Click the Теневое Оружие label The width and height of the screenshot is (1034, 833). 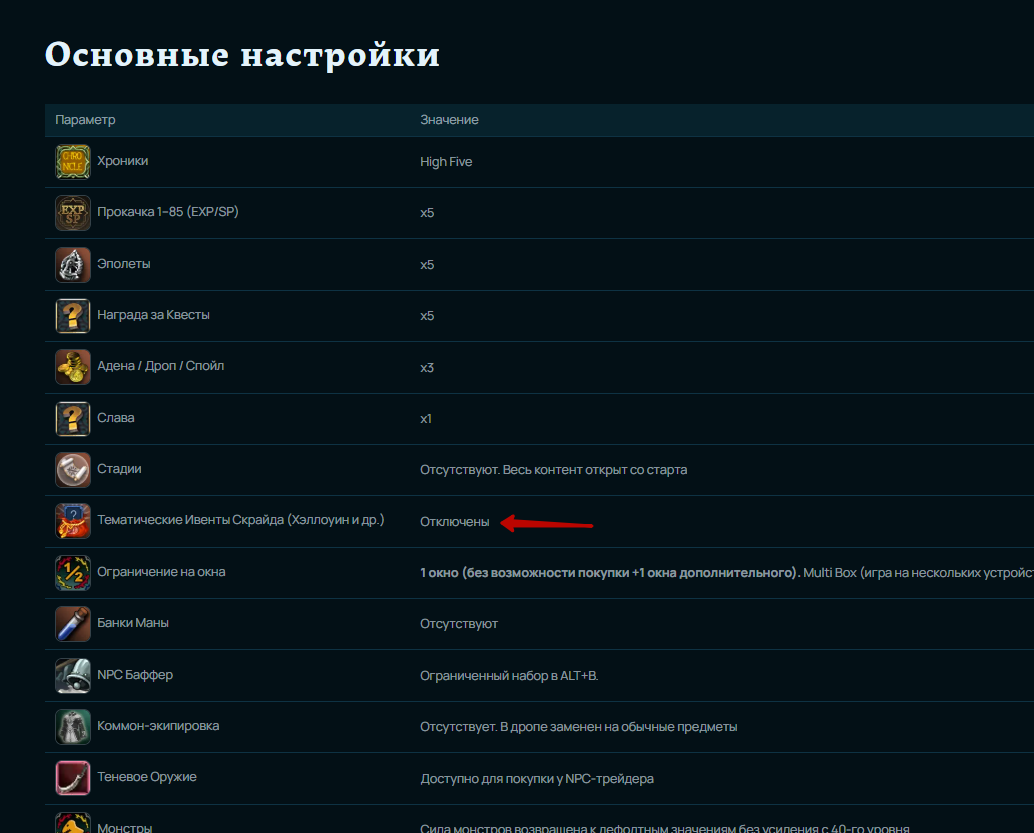(147, 777)
